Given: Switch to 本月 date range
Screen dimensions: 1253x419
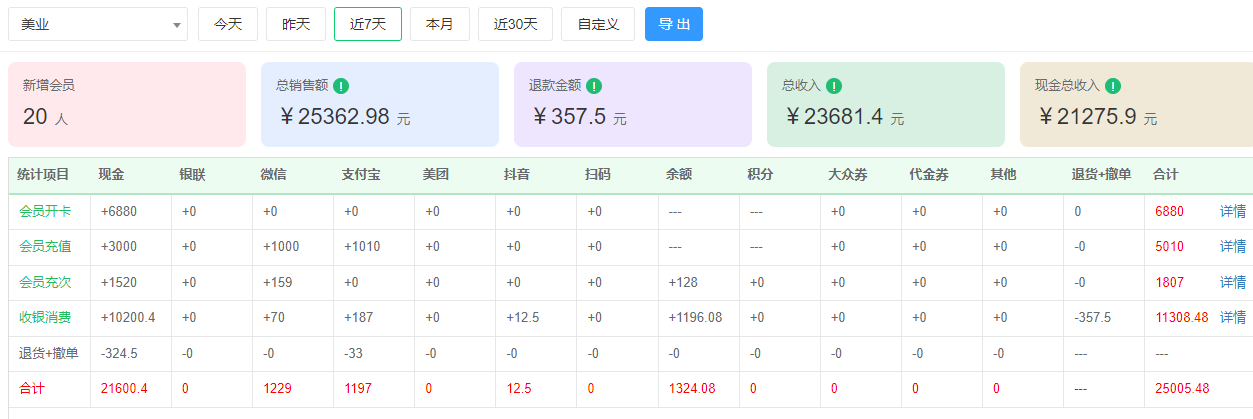Looking at the screenshot, I should click(440, 24).
